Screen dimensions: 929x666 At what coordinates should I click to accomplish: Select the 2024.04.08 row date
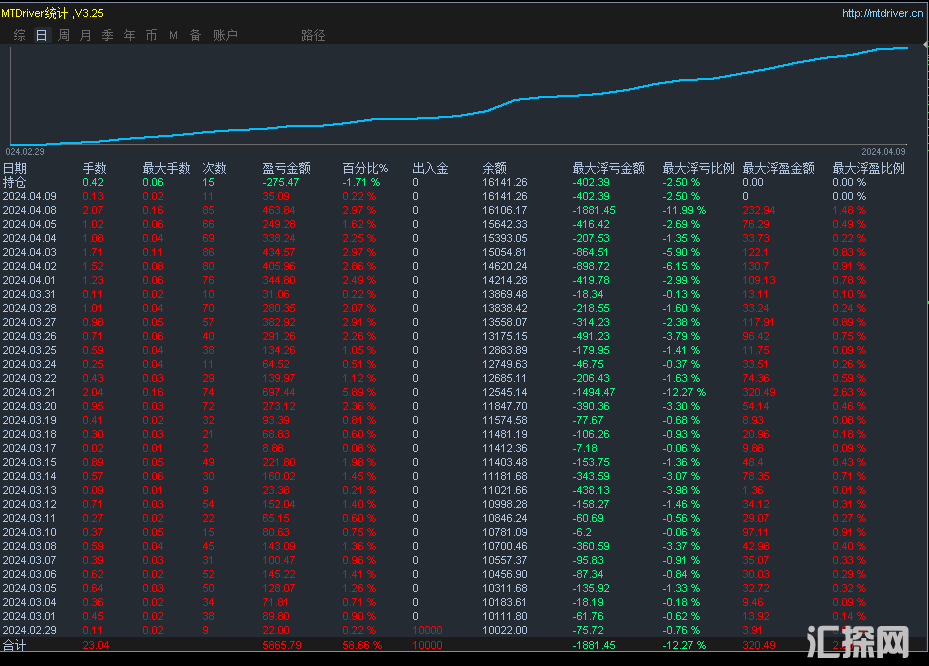click(x=30, y=210)
